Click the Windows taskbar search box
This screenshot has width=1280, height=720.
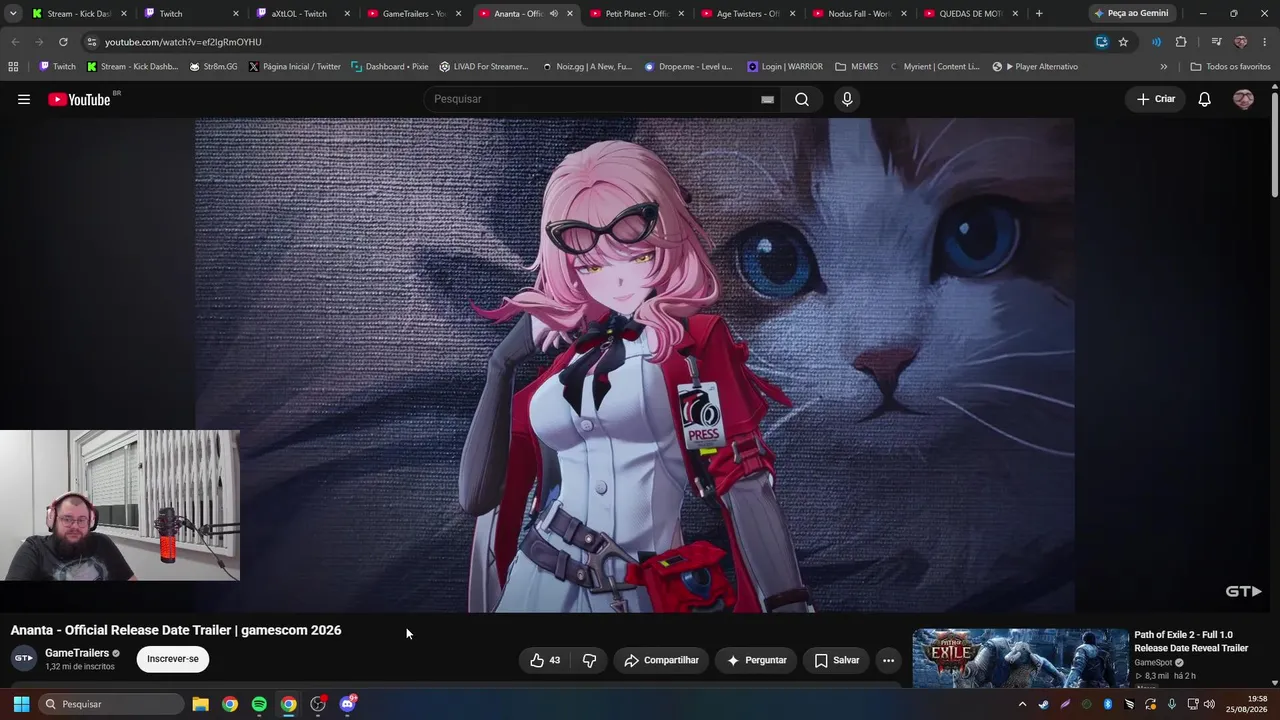pyautogui.click(x=113, y=704)
